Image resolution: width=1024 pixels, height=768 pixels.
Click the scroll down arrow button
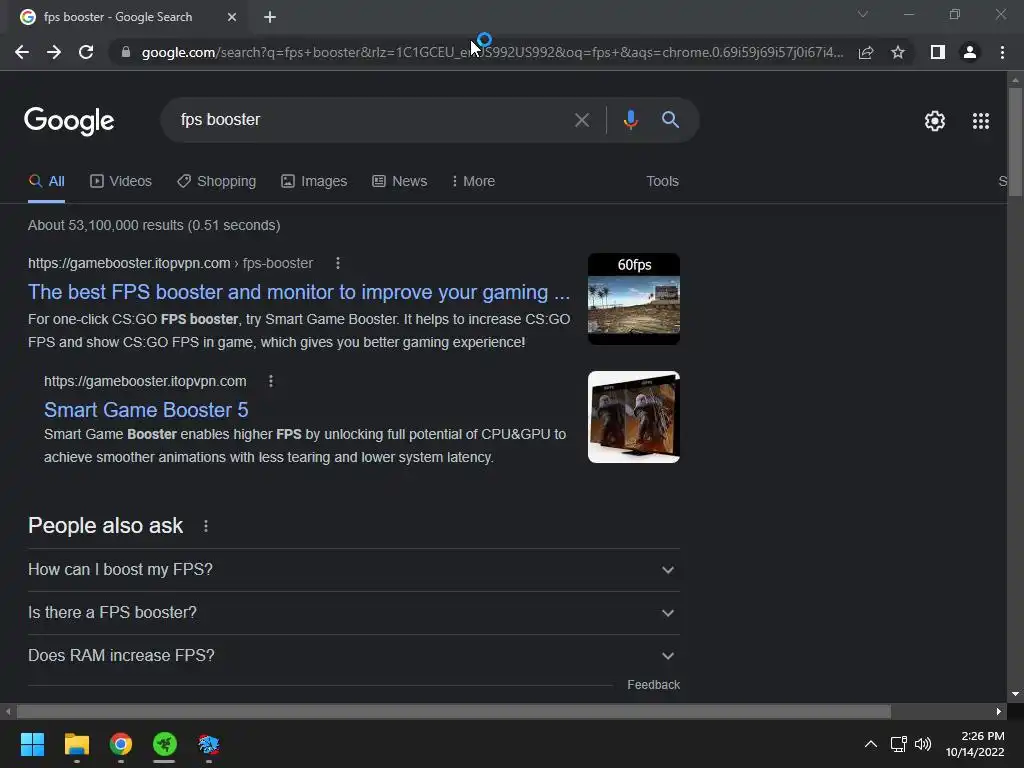(1015, 694)
